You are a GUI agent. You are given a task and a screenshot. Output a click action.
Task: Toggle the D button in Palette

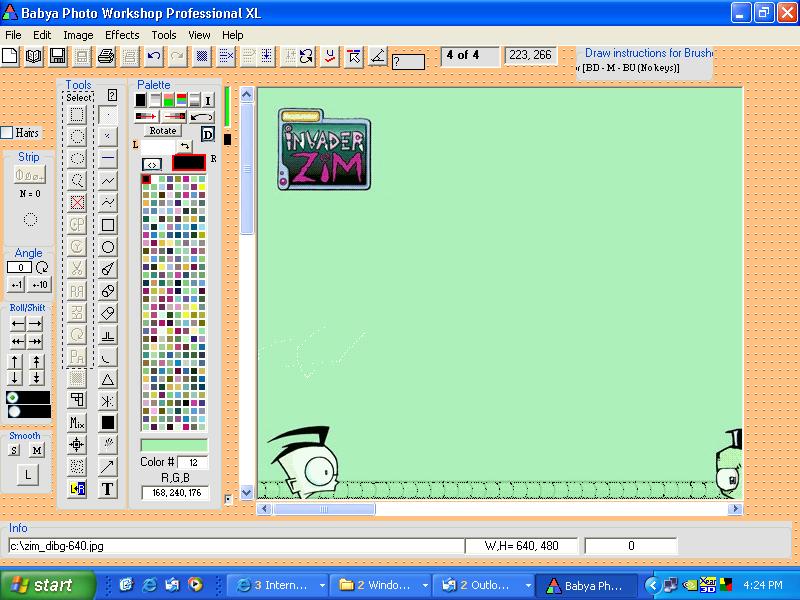pyautogui.click(x=208, y=135)
